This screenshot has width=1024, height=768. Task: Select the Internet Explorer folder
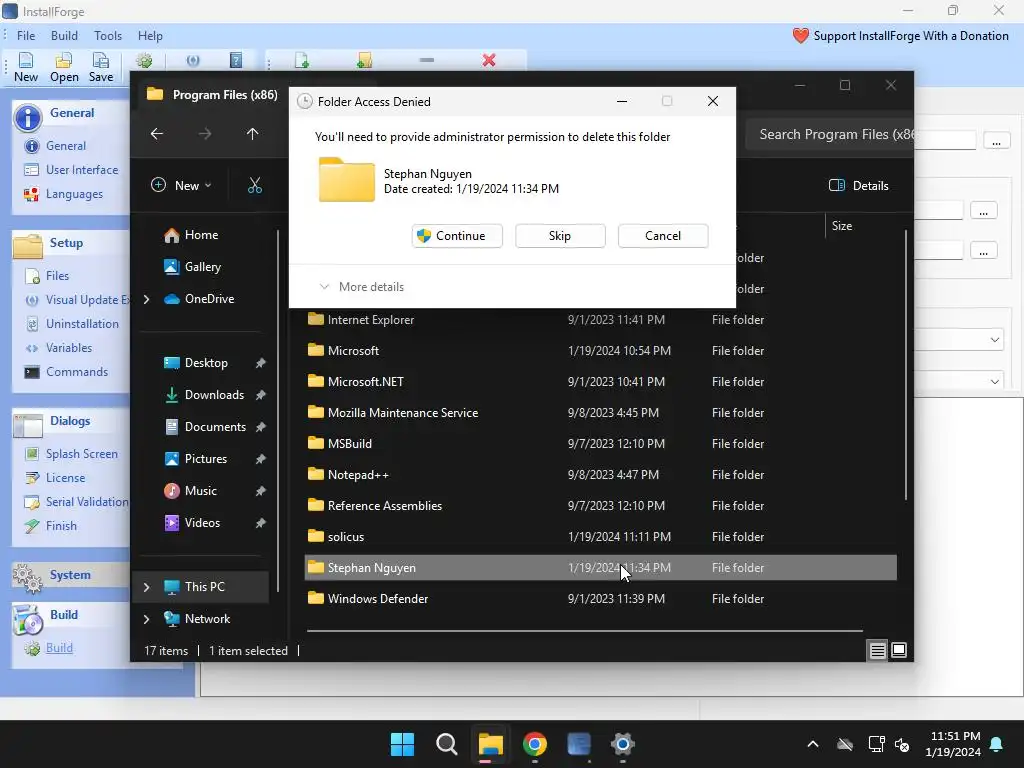600,320
